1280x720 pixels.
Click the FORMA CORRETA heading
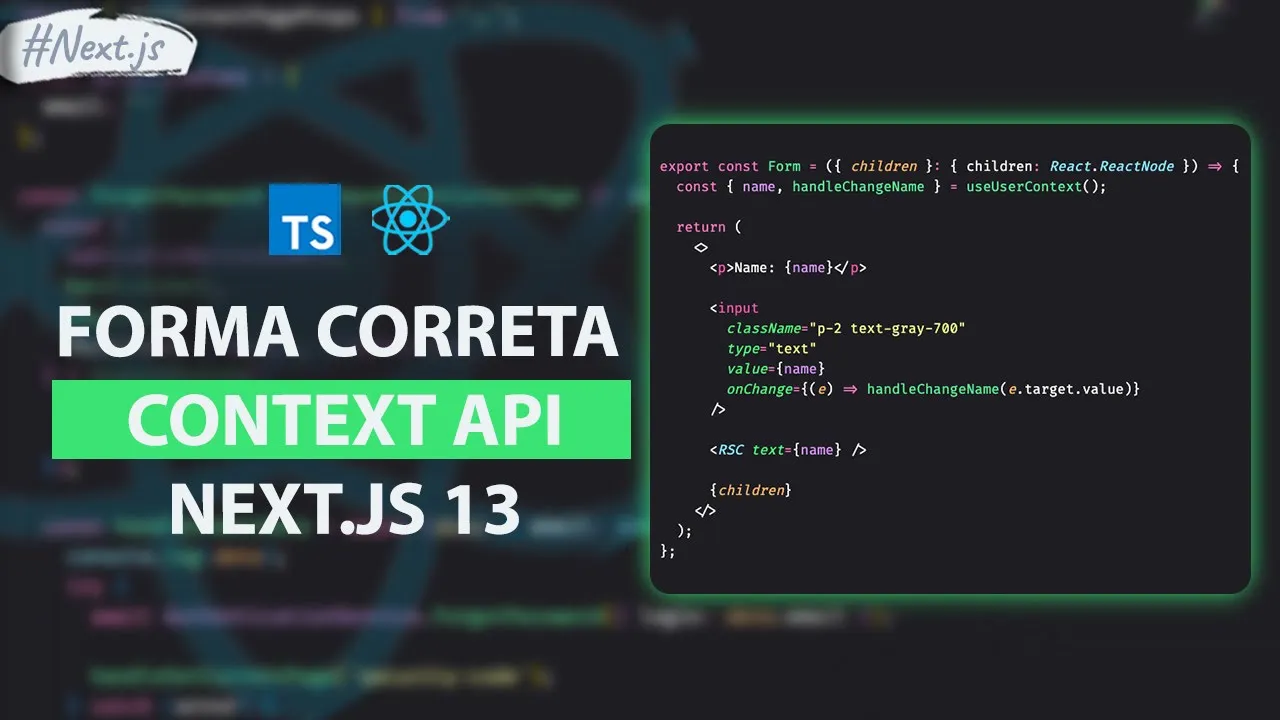point(338,331)
